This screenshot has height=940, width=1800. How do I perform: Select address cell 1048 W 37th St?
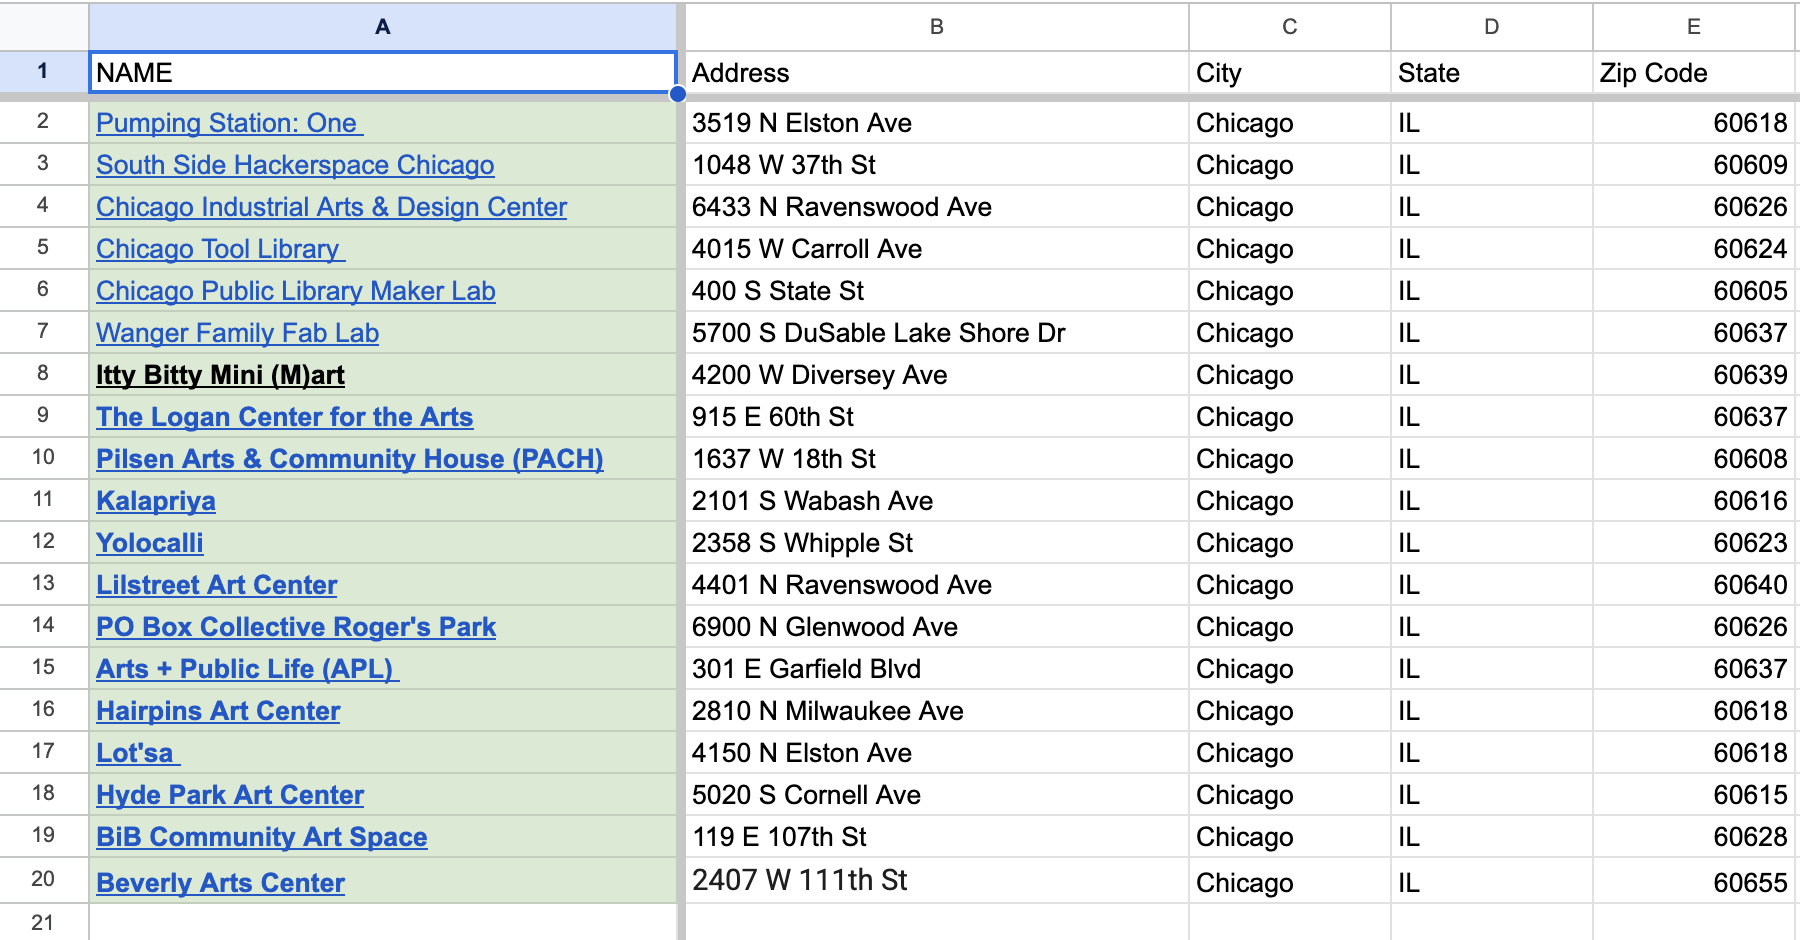[937, 165]
